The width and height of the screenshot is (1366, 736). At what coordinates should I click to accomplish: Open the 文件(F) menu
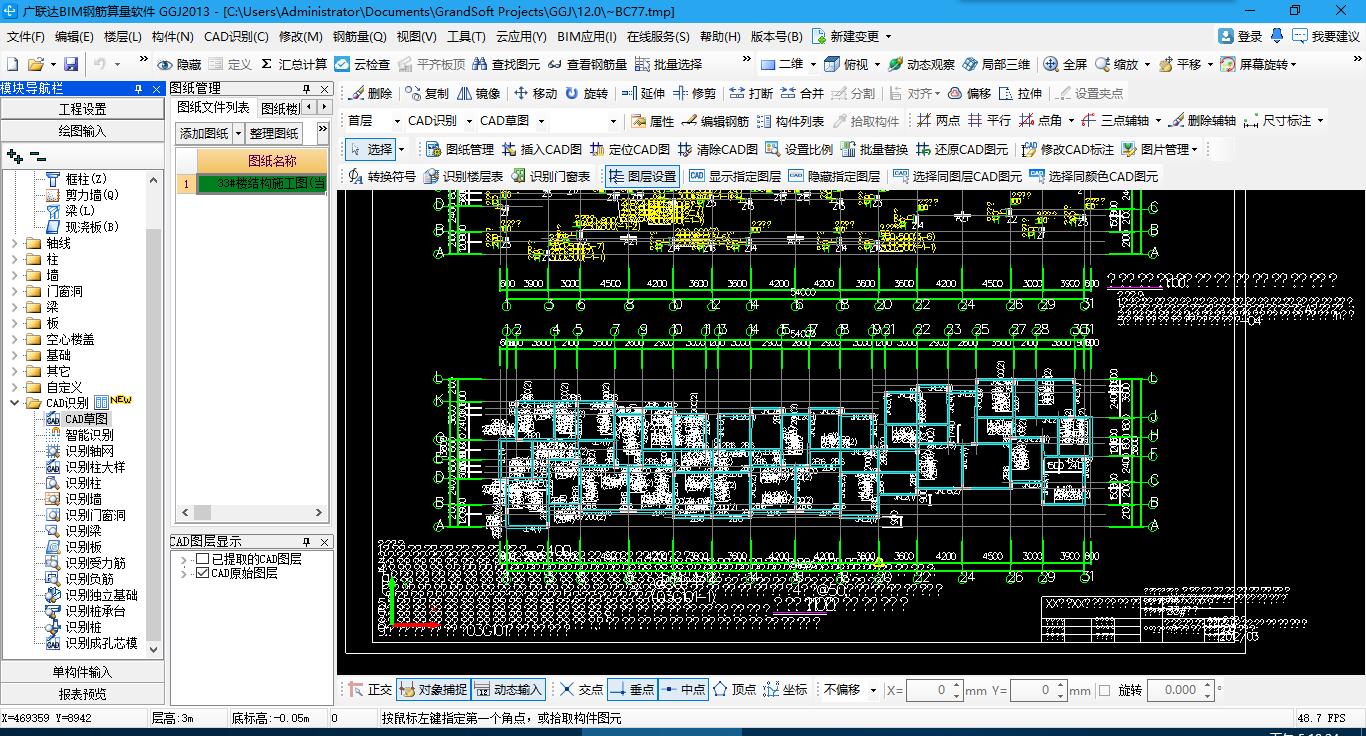26,36
